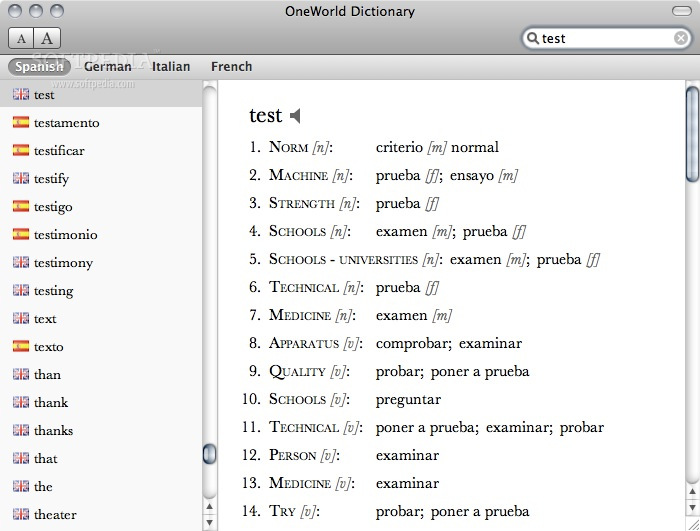
Task: Click the Spanish flag beside 'testificar'
Action: point(21,151)
